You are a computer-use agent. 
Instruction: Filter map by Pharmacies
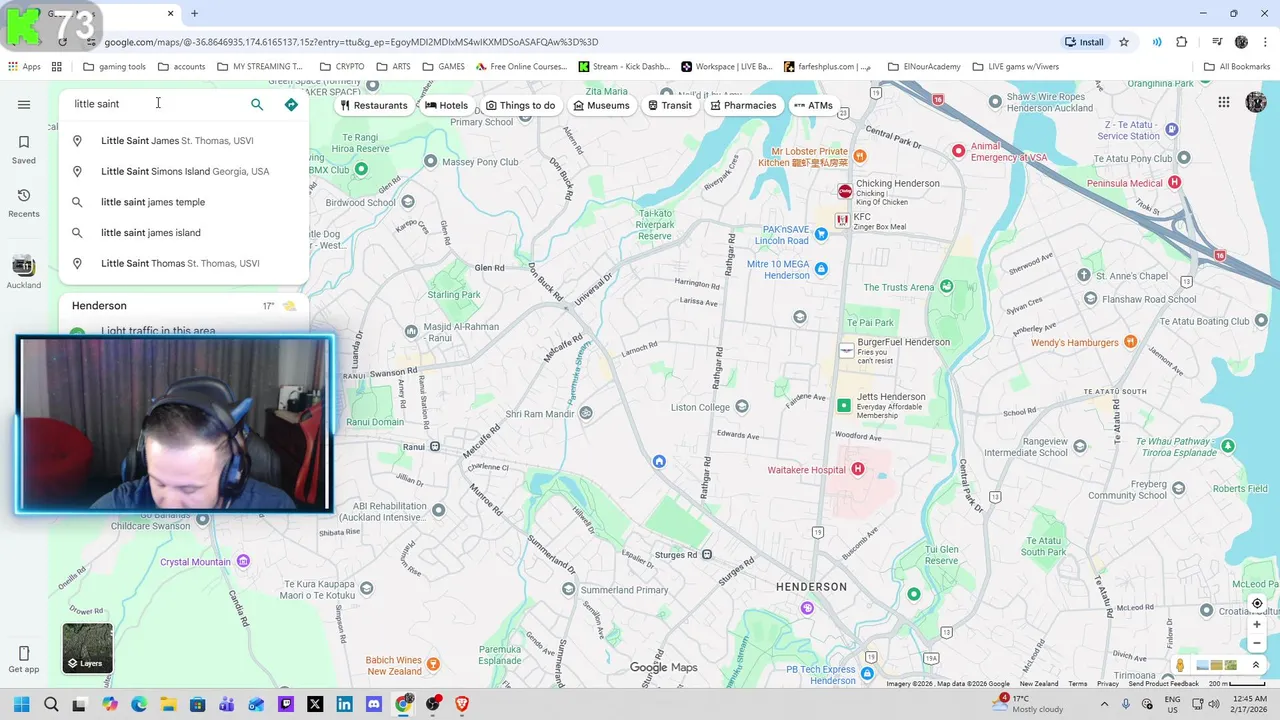[743, 105]
